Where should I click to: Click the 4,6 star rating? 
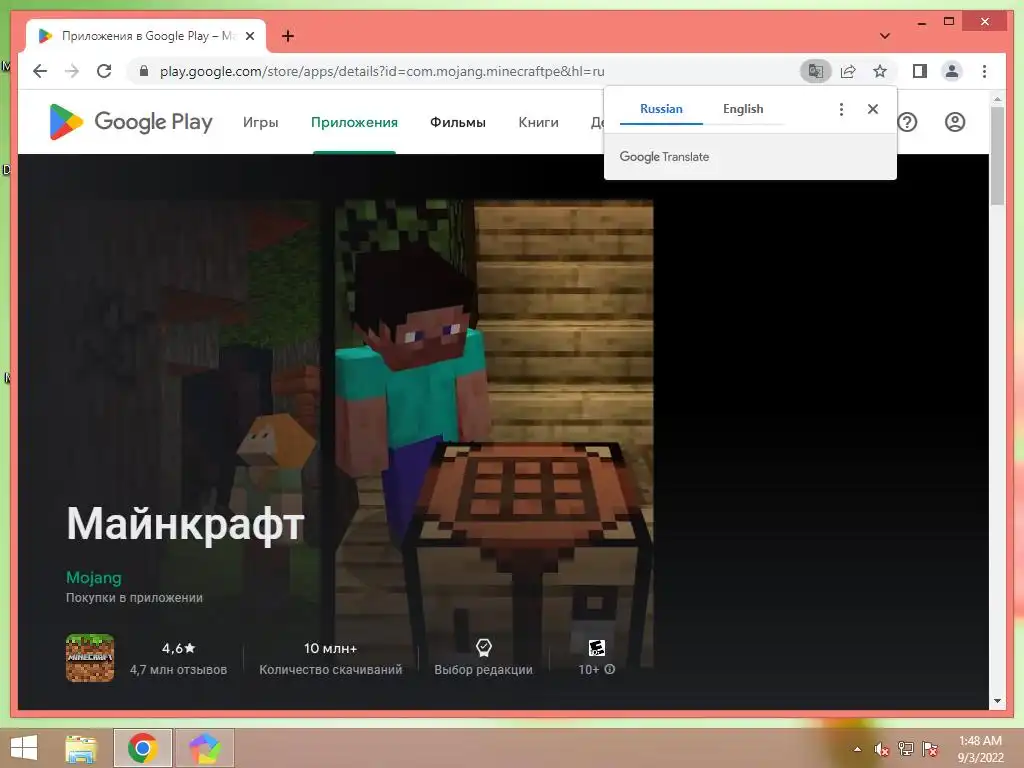pos(178,648)
